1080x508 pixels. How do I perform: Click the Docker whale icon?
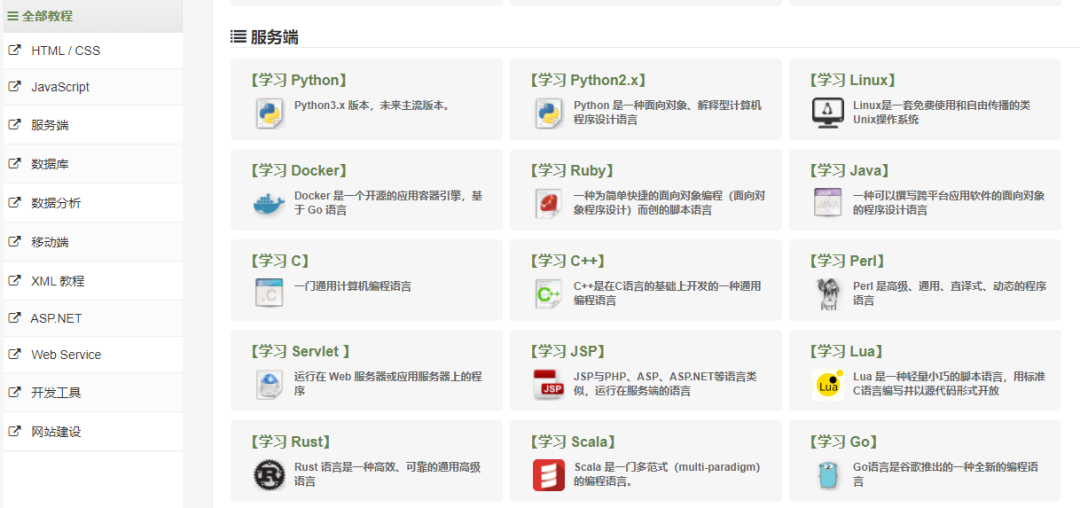[x=269, y=204]
